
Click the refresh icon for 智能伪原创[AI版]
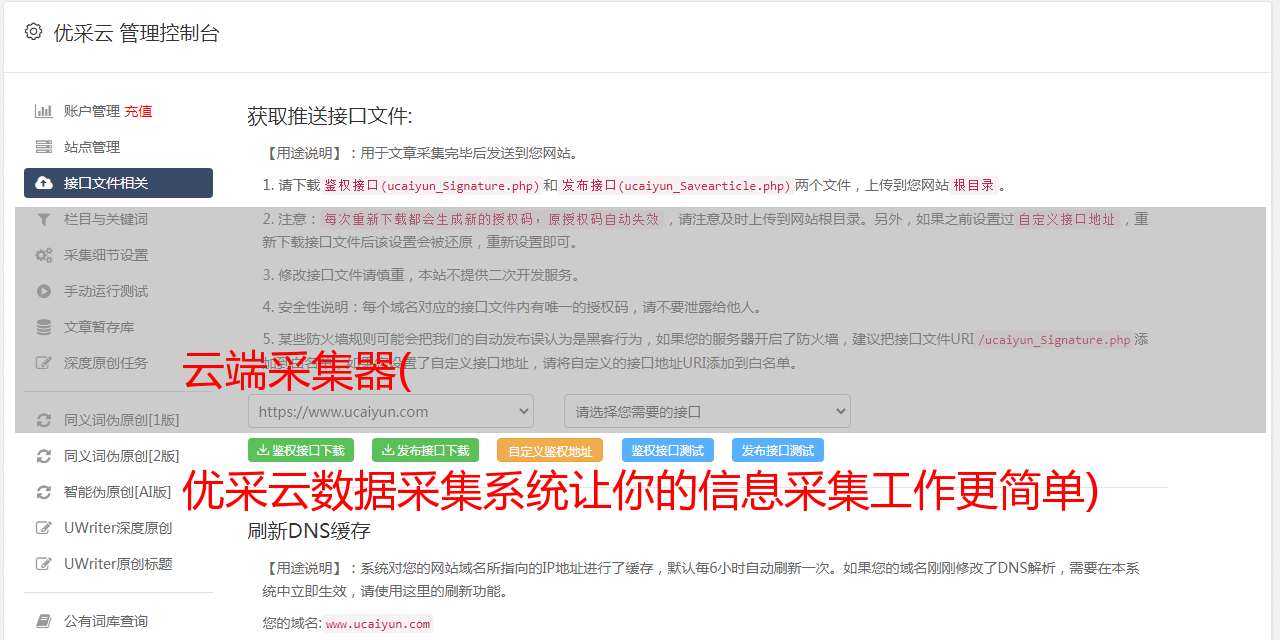coord(44,492)
